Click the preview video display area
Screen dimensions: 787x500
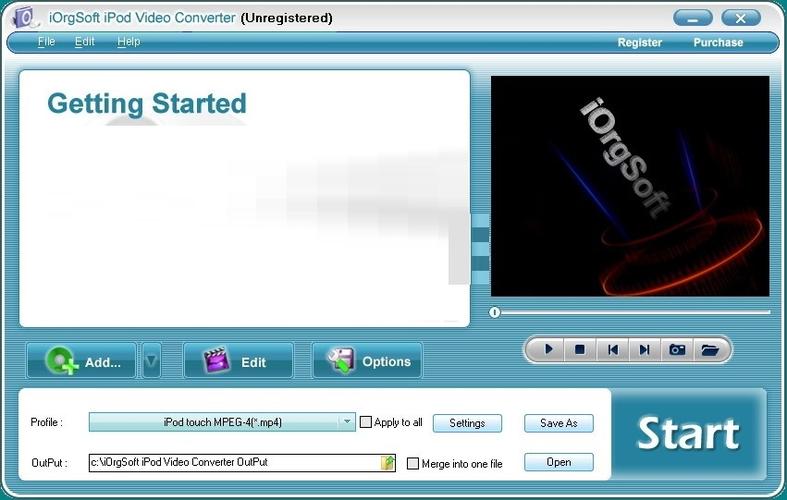point(630,186)
